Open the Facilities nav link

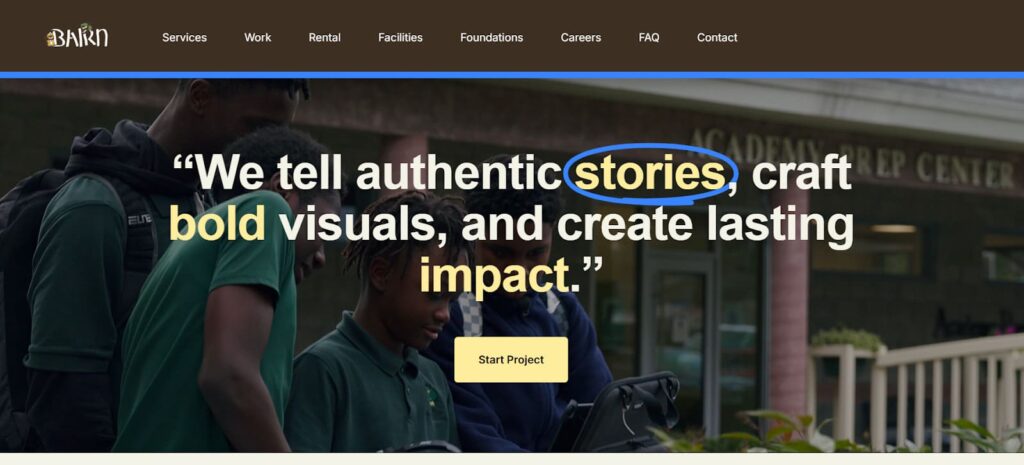coord(400,37)
